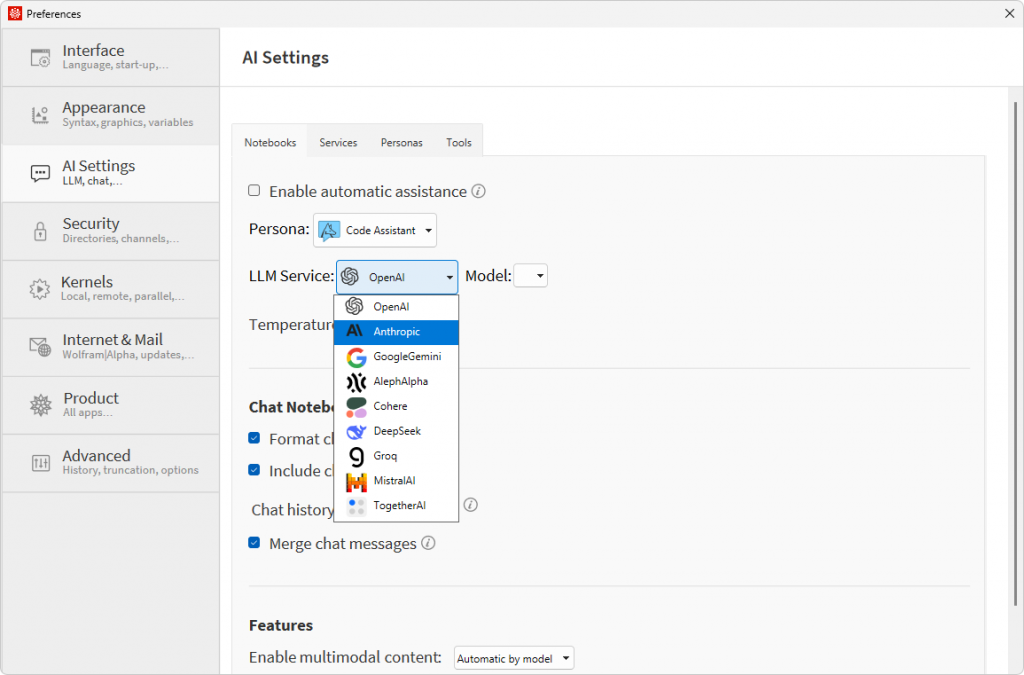This screenshot has height=675, width=1024.
Task: Select Anthropic from the LLM service list
Action: pos(396,332)
